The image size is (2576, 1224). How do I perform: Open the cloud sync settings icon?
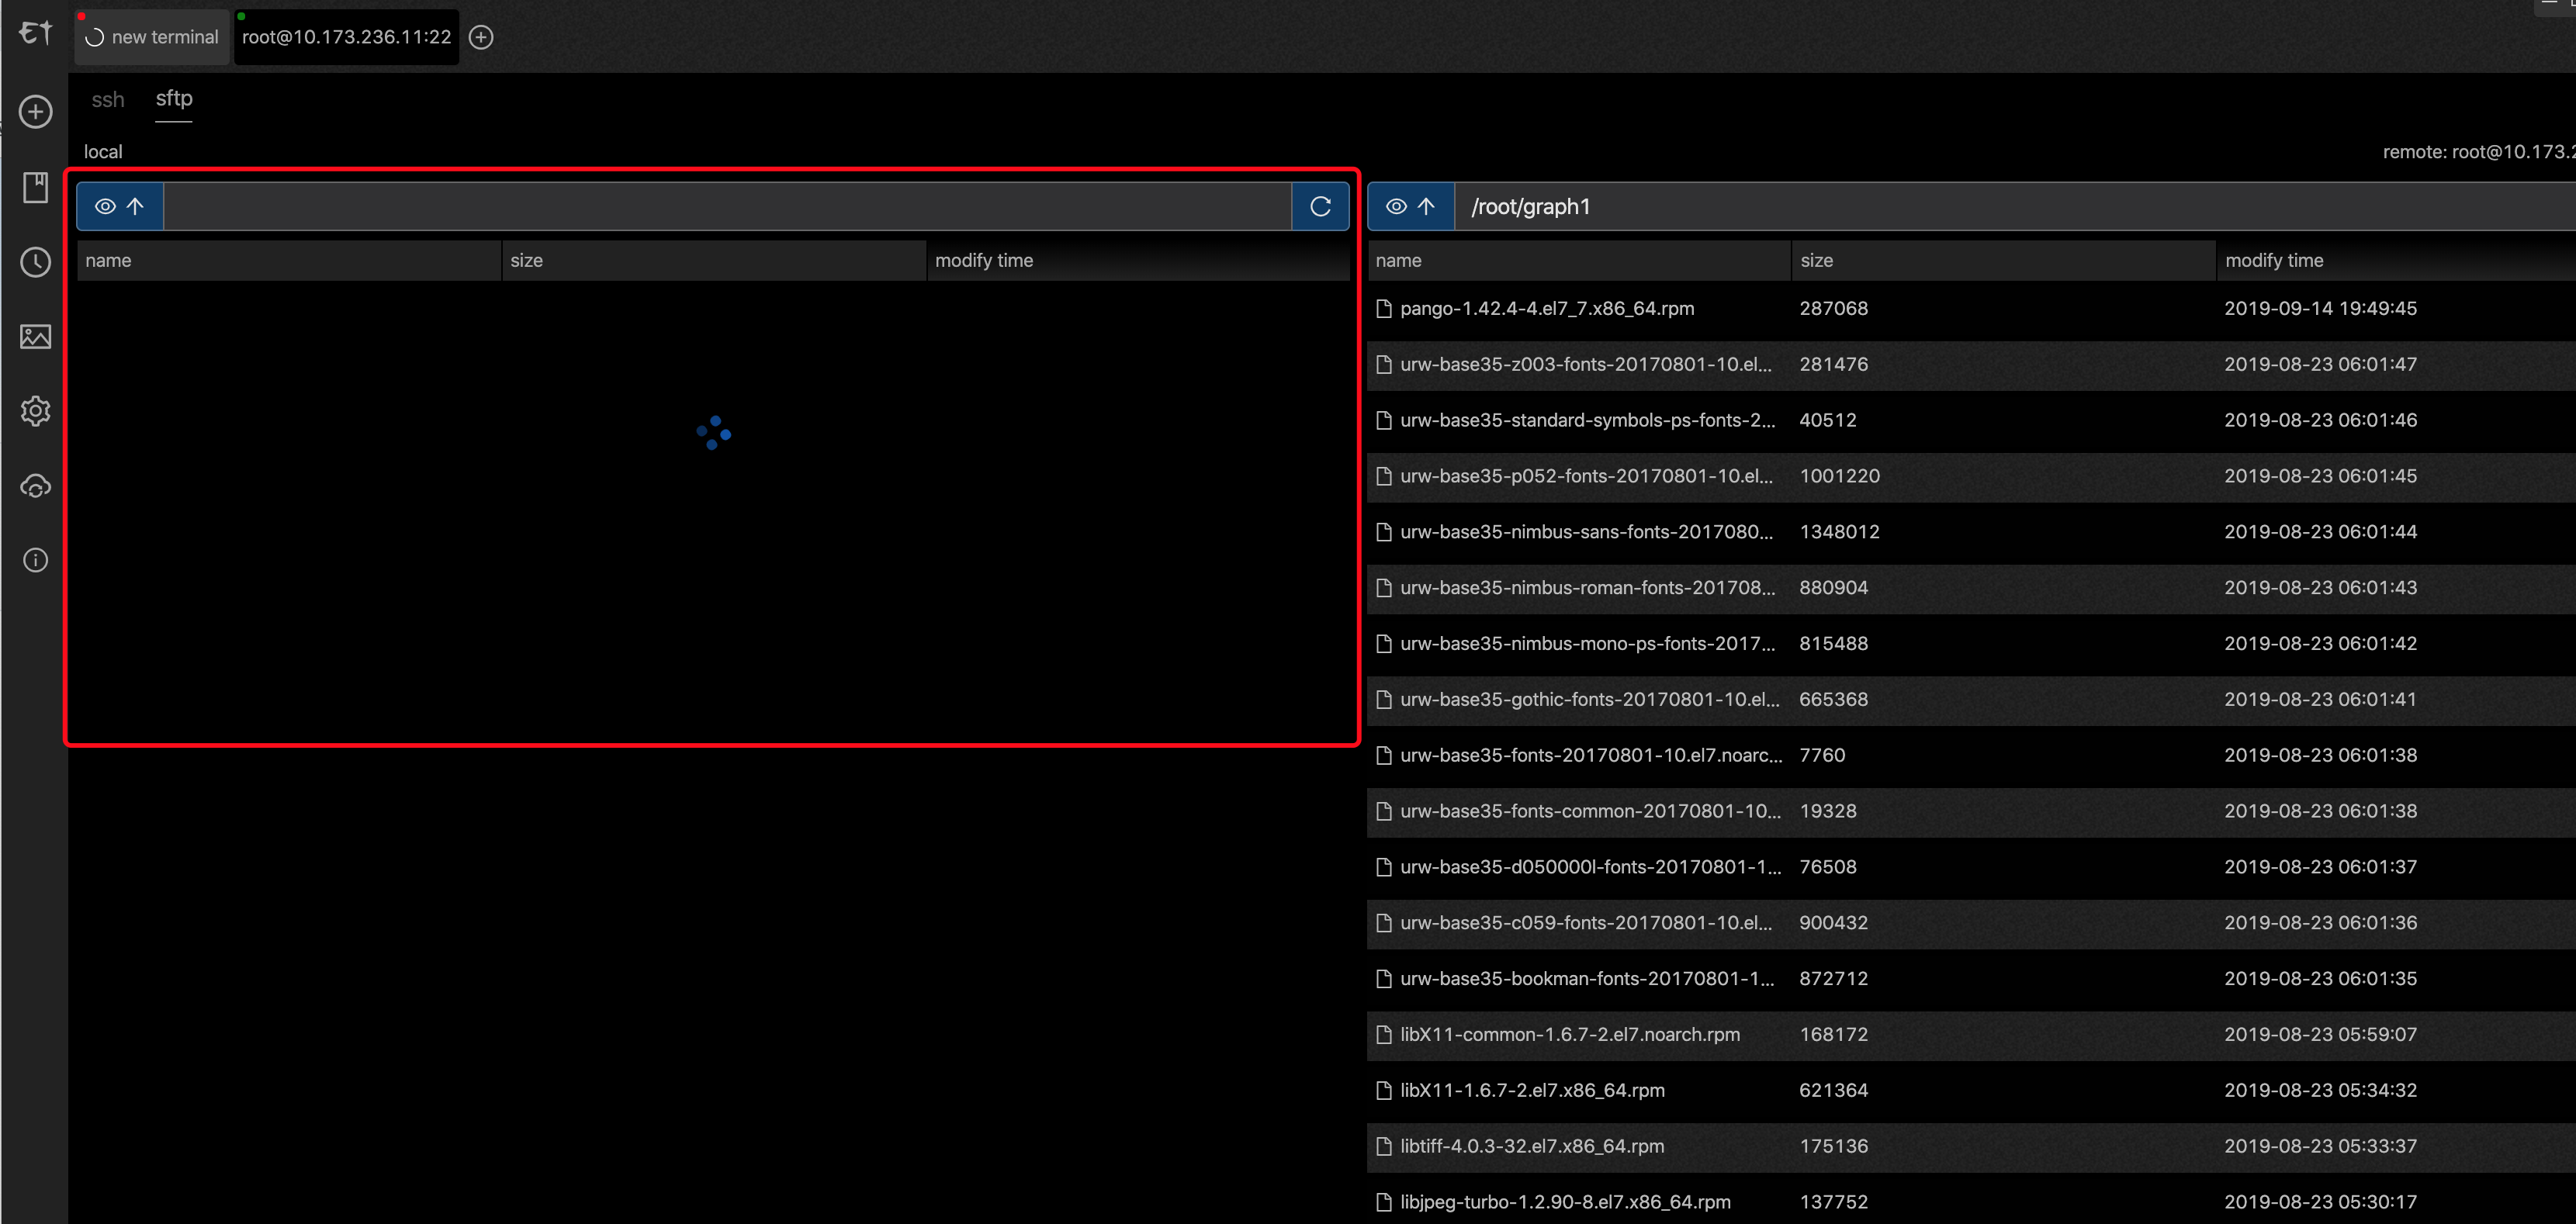[x=36, y=486]
